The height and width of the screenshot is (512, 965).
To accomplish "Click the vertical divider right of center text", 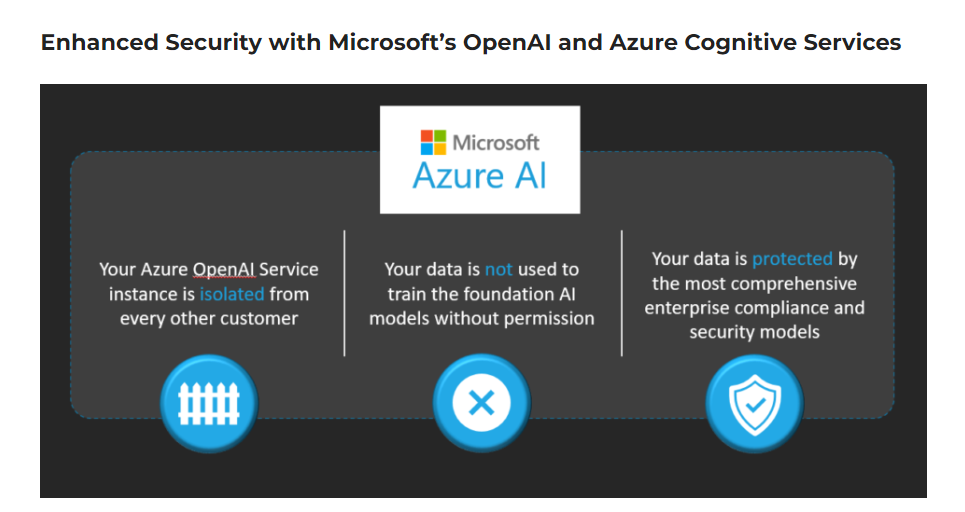I will point(622,294).
